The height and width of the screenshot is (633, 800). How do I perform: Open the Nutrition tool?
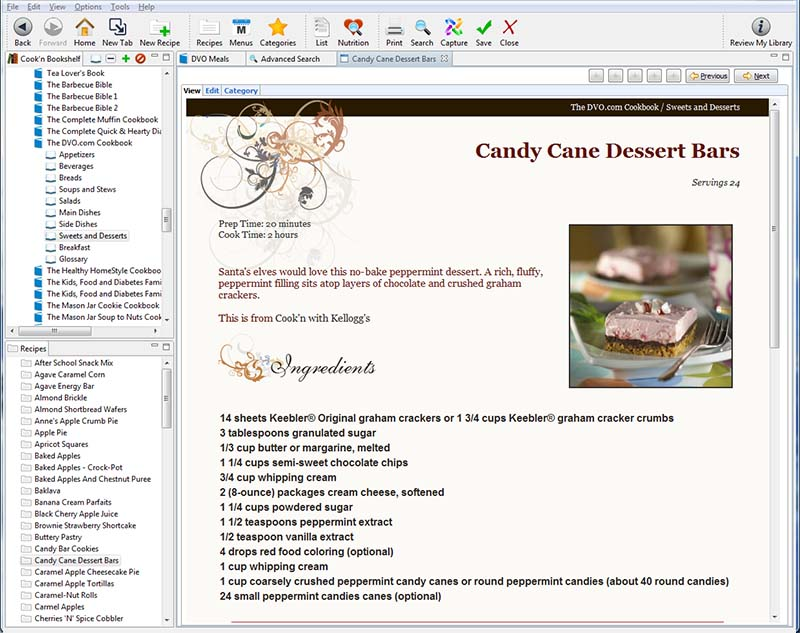[x=353, y=29]
